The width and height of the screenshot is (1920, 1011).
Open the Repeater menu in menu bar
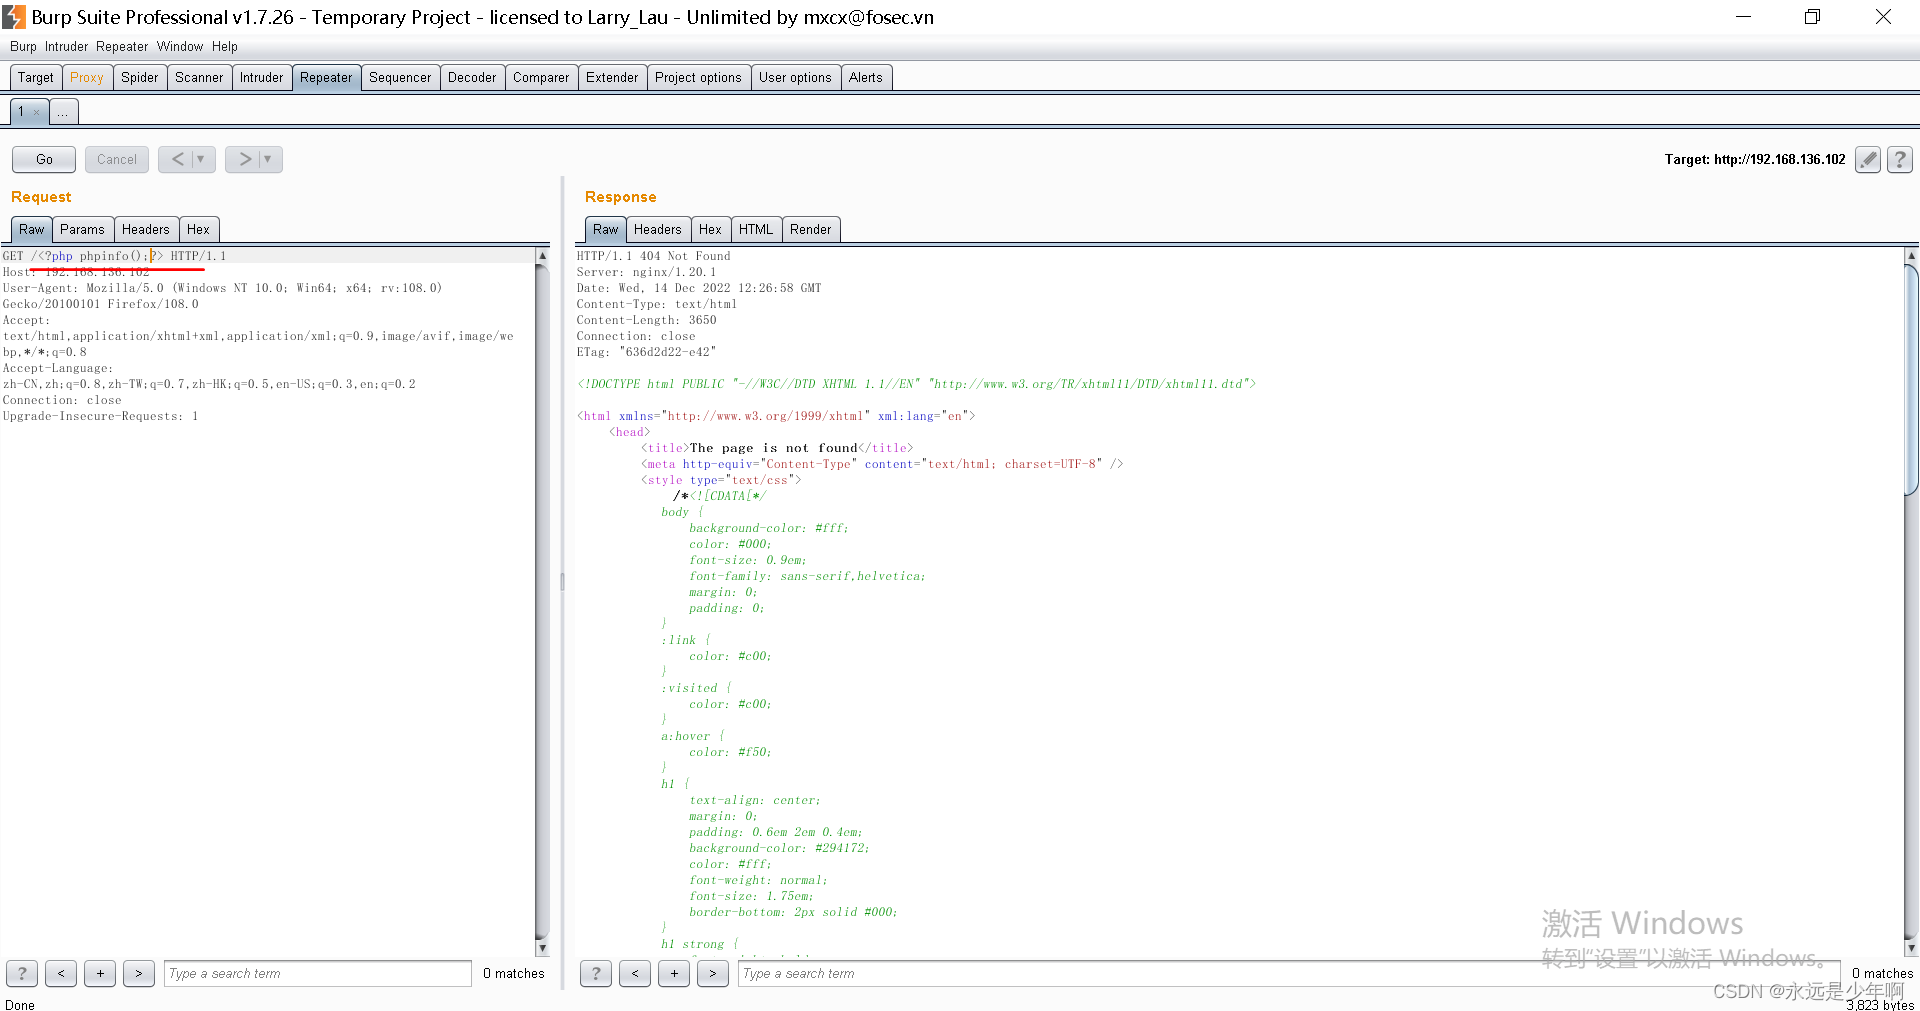click(x=122, y=46)
